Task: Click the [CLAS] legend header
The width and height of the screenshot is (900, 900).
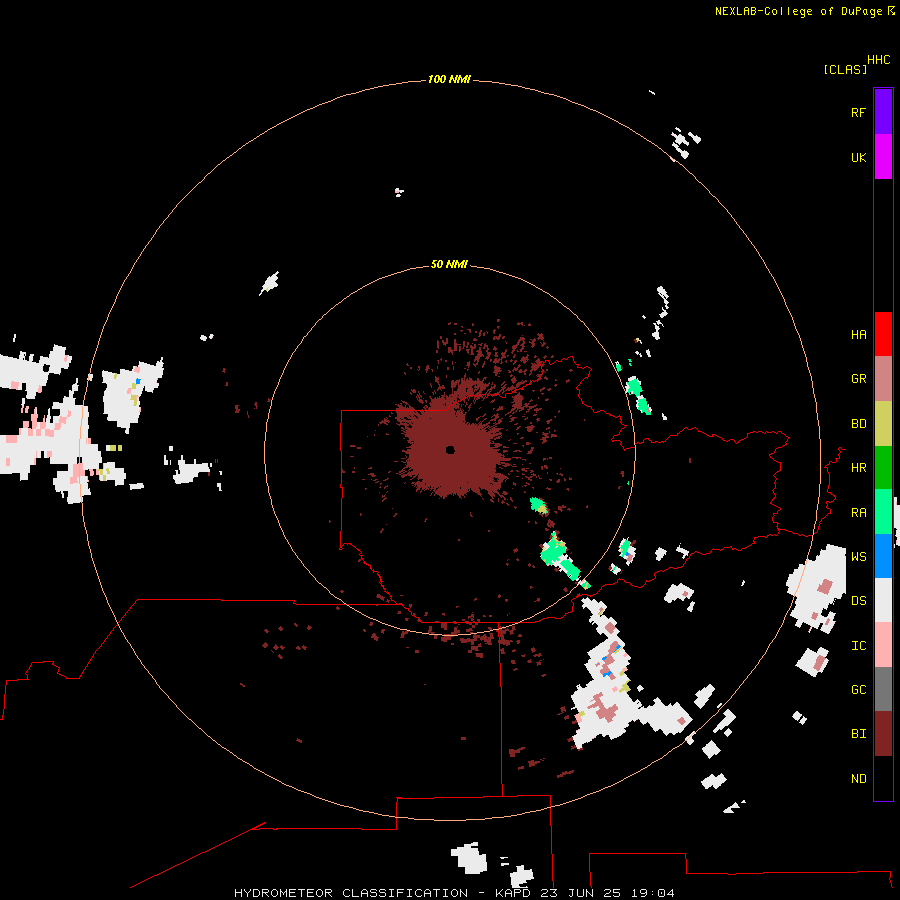Action: coord(845,69)
